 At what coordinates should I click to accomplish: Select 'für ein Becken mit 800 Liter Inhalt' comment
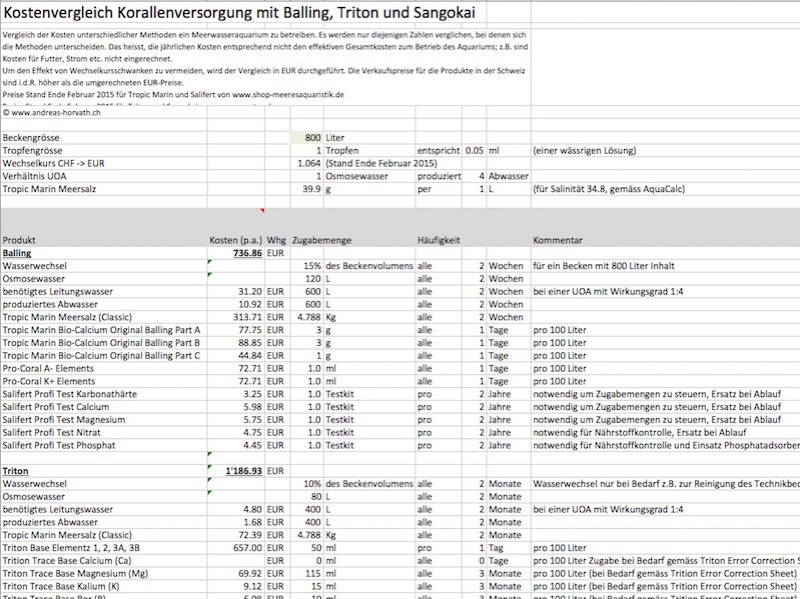click(604, 266)
